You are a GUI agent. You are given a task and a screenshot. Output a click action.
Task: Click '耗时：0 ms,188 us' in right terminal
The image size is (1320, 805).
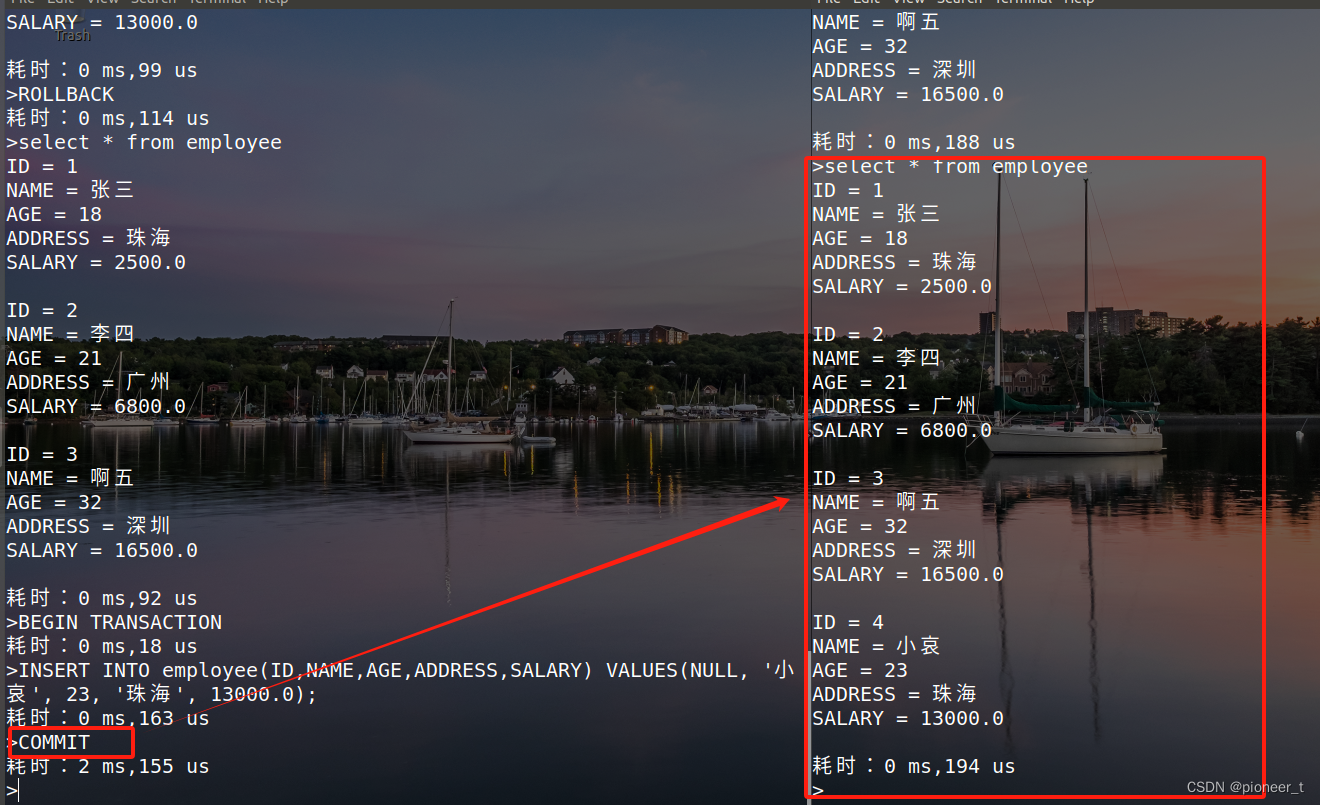pyautogui.click(x=914, y=143)
